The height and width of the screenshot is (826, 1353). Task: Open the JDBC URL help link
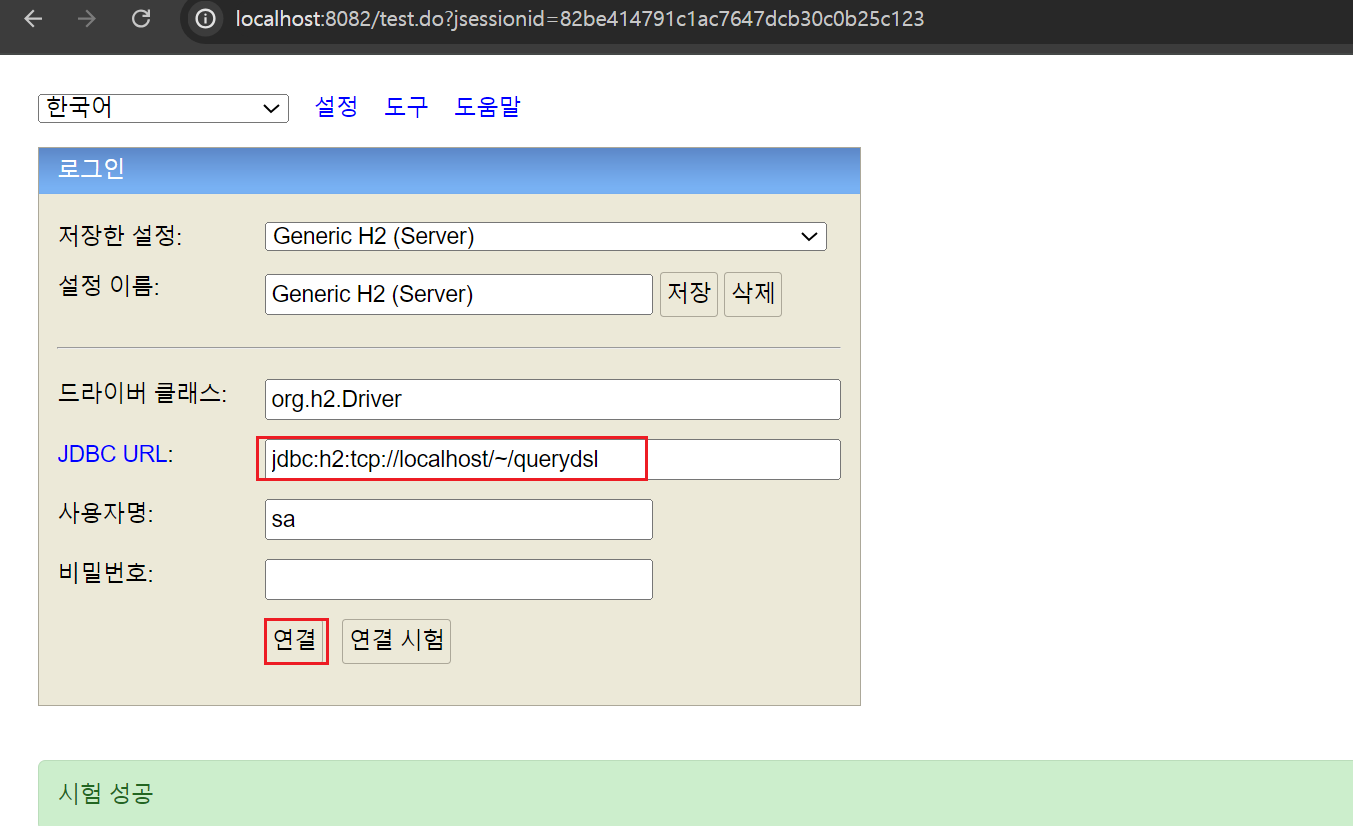[x=112, y=453]
